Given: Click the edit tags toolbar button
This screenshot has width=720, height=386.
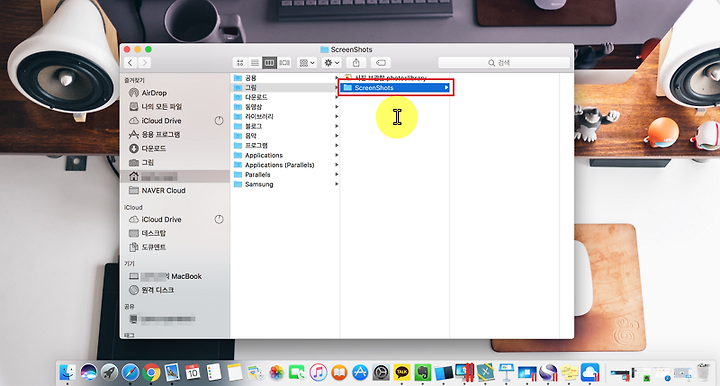Looking at the screenshot, I should click(381, 63).
